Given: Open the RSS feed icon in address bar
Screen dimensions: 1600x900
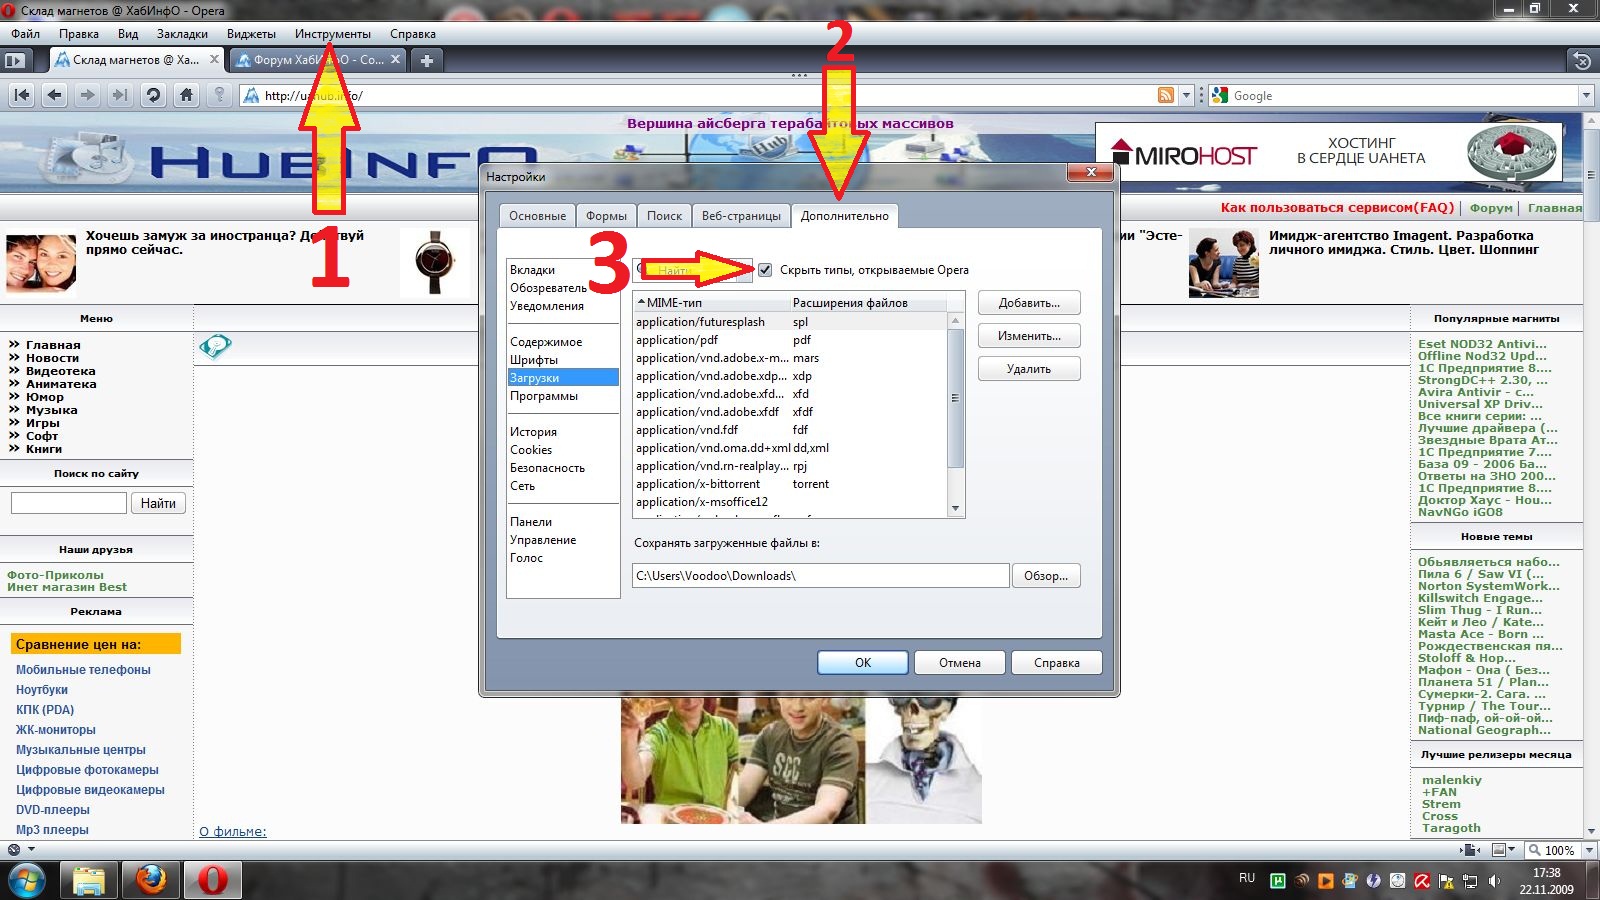Looking at the screenshot, I should [x=1166, y=95].
